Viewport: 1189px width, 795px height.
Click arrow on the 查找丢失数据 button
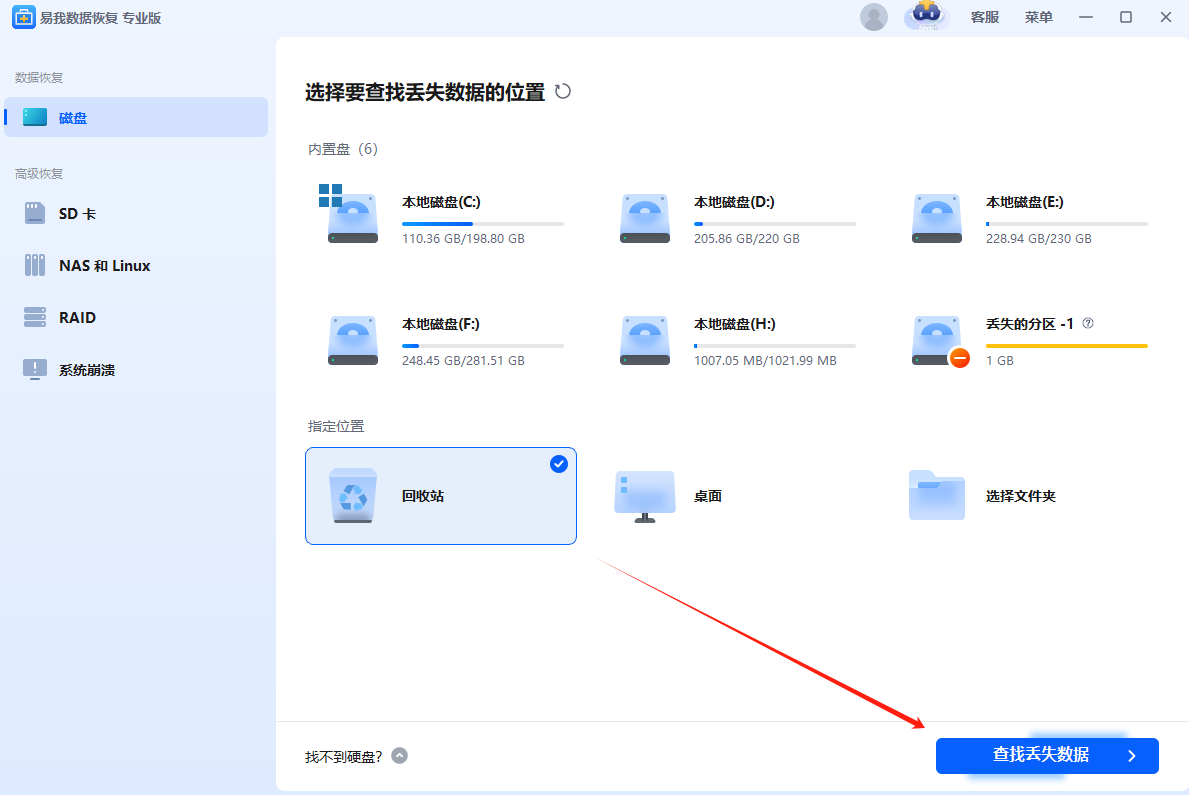[1132, 756]
